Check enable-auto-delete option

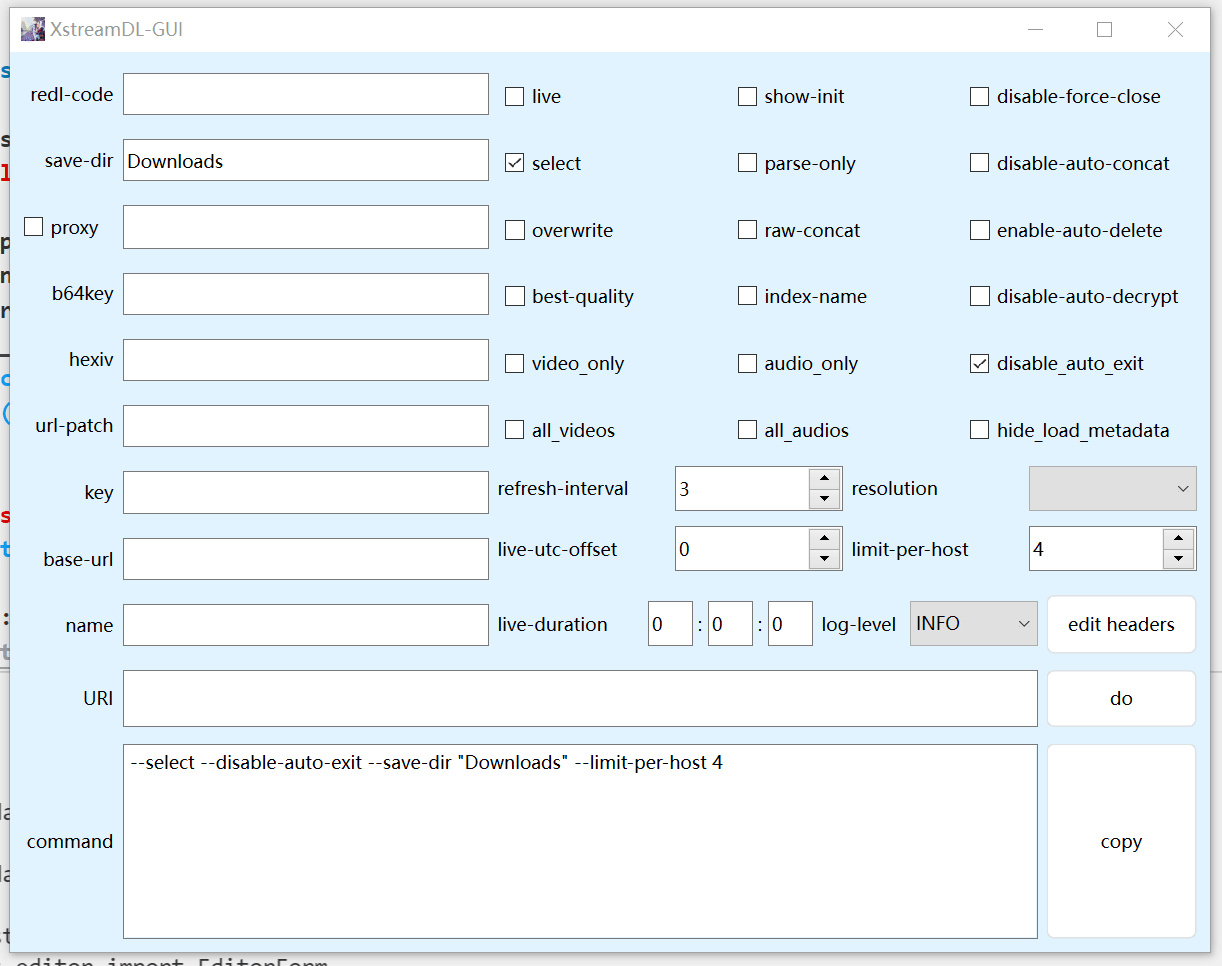pos(979,230)
